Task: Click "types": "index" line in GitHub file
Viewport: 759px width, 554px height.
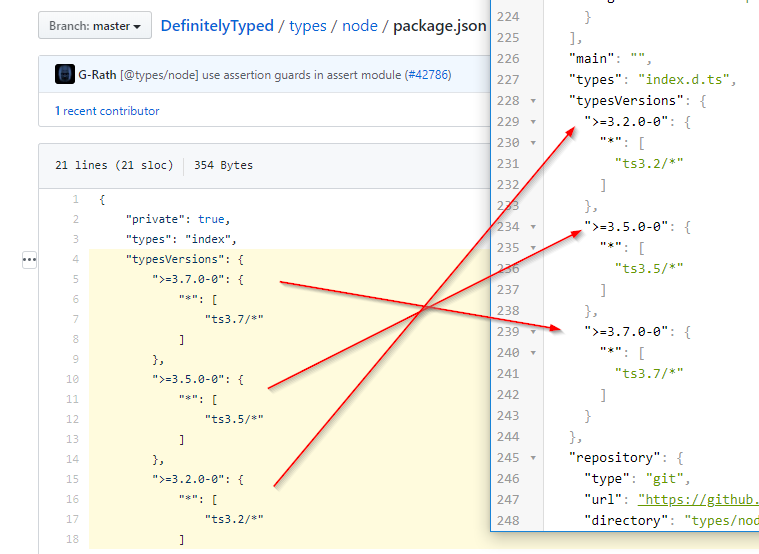Action: coord(181,239)
